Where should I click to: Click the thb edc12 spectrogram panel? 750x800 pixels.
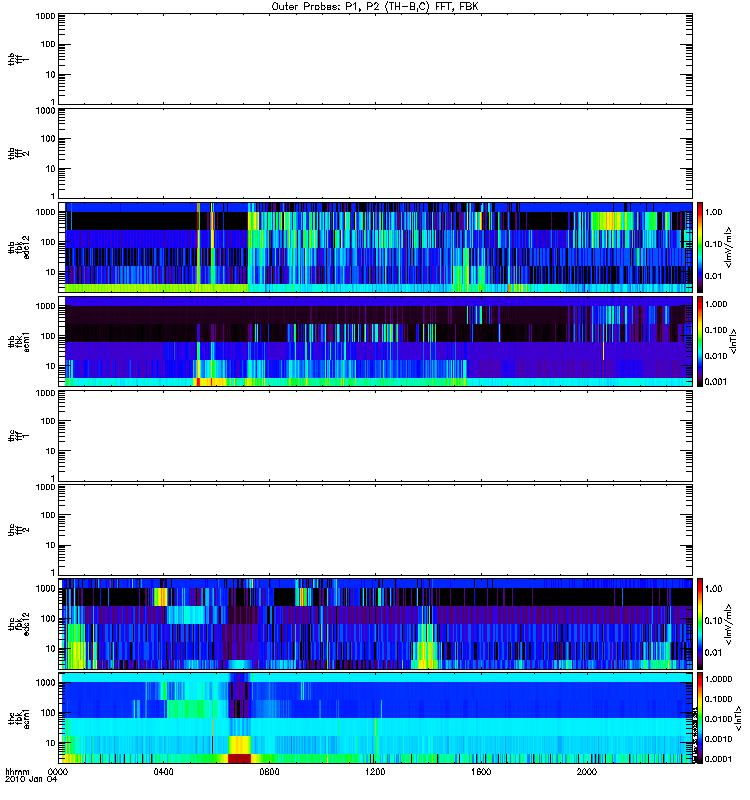(376, 247)
